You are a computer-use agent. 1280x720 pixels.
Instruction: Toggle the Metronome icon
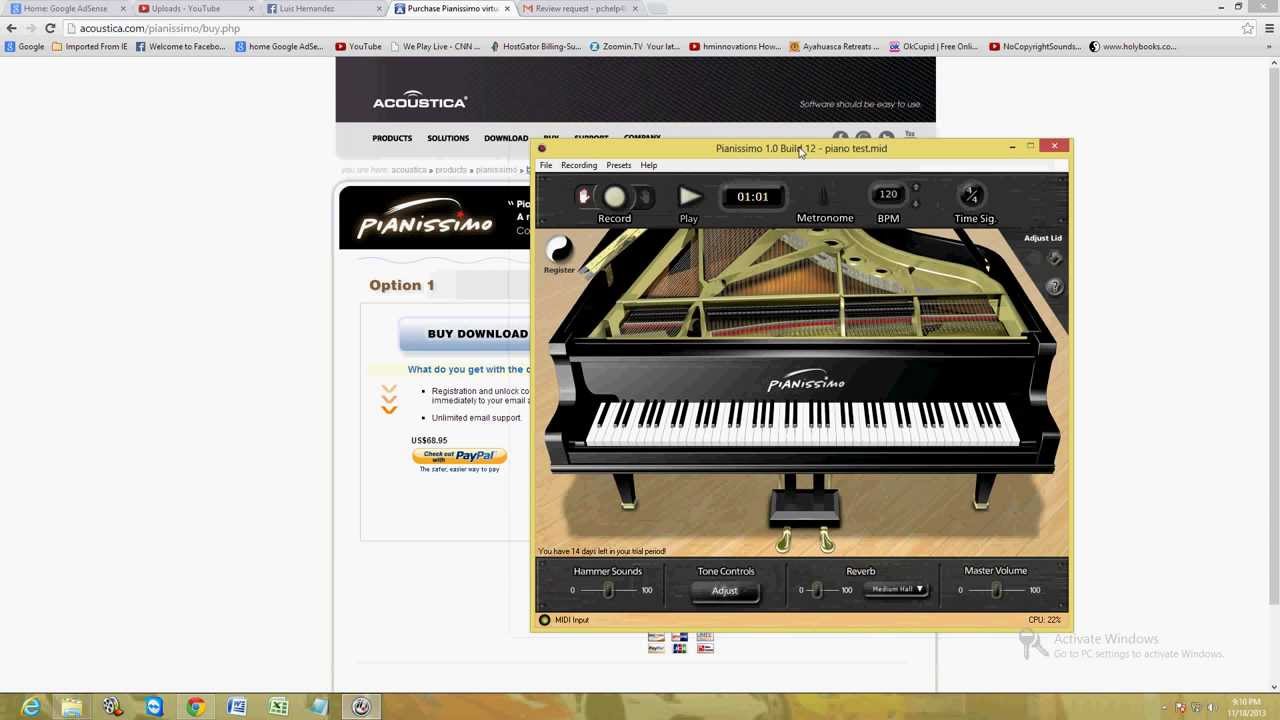tap(824, 196)
